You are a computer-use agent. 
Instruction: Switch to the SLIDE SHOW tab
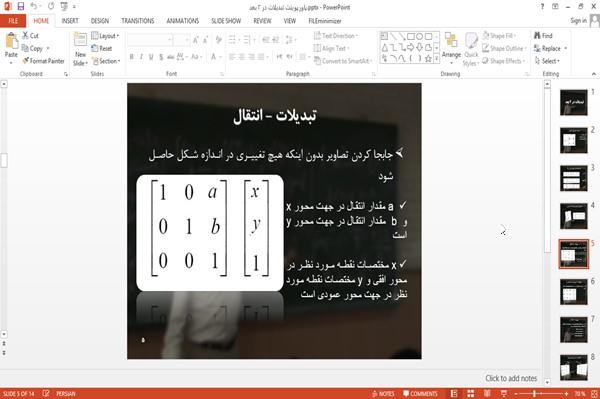click(226, 21)
